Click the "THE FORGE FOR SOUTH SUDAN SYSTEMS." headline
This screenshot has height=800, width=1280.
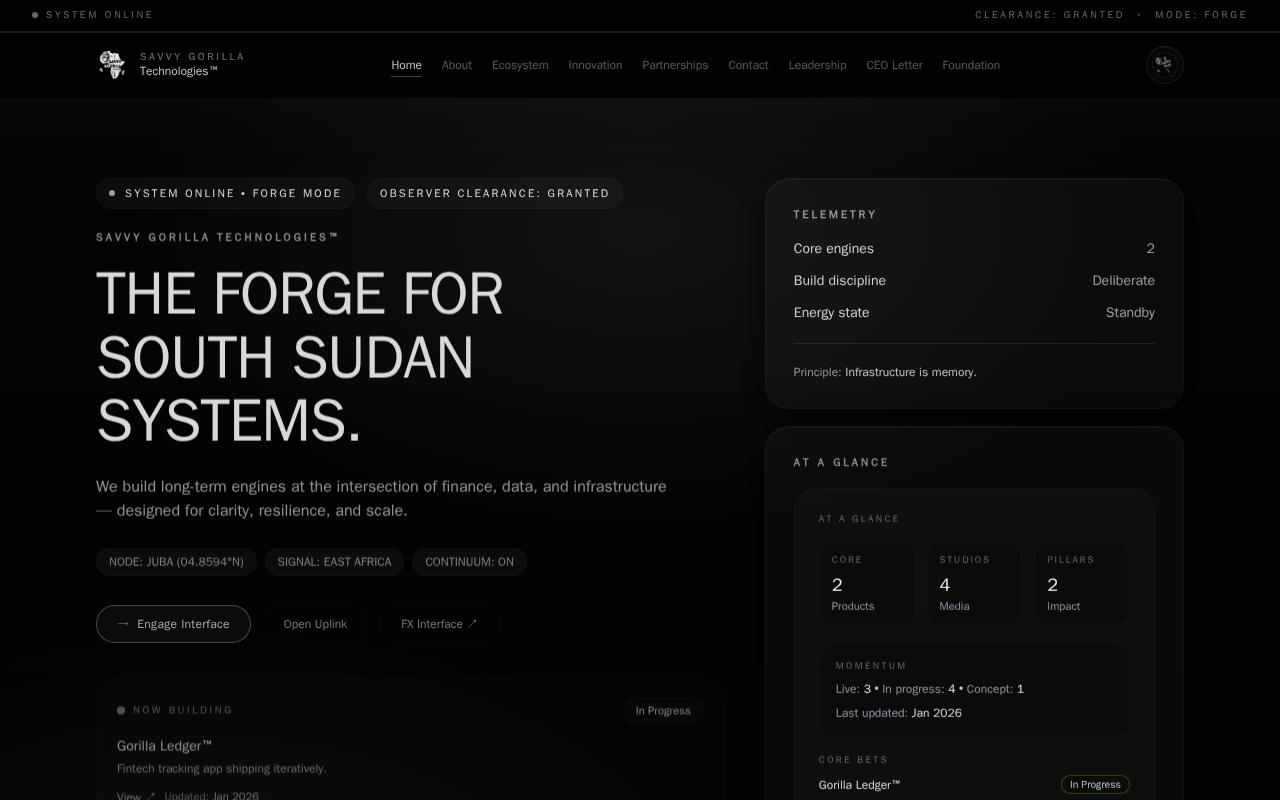point(300,357)
